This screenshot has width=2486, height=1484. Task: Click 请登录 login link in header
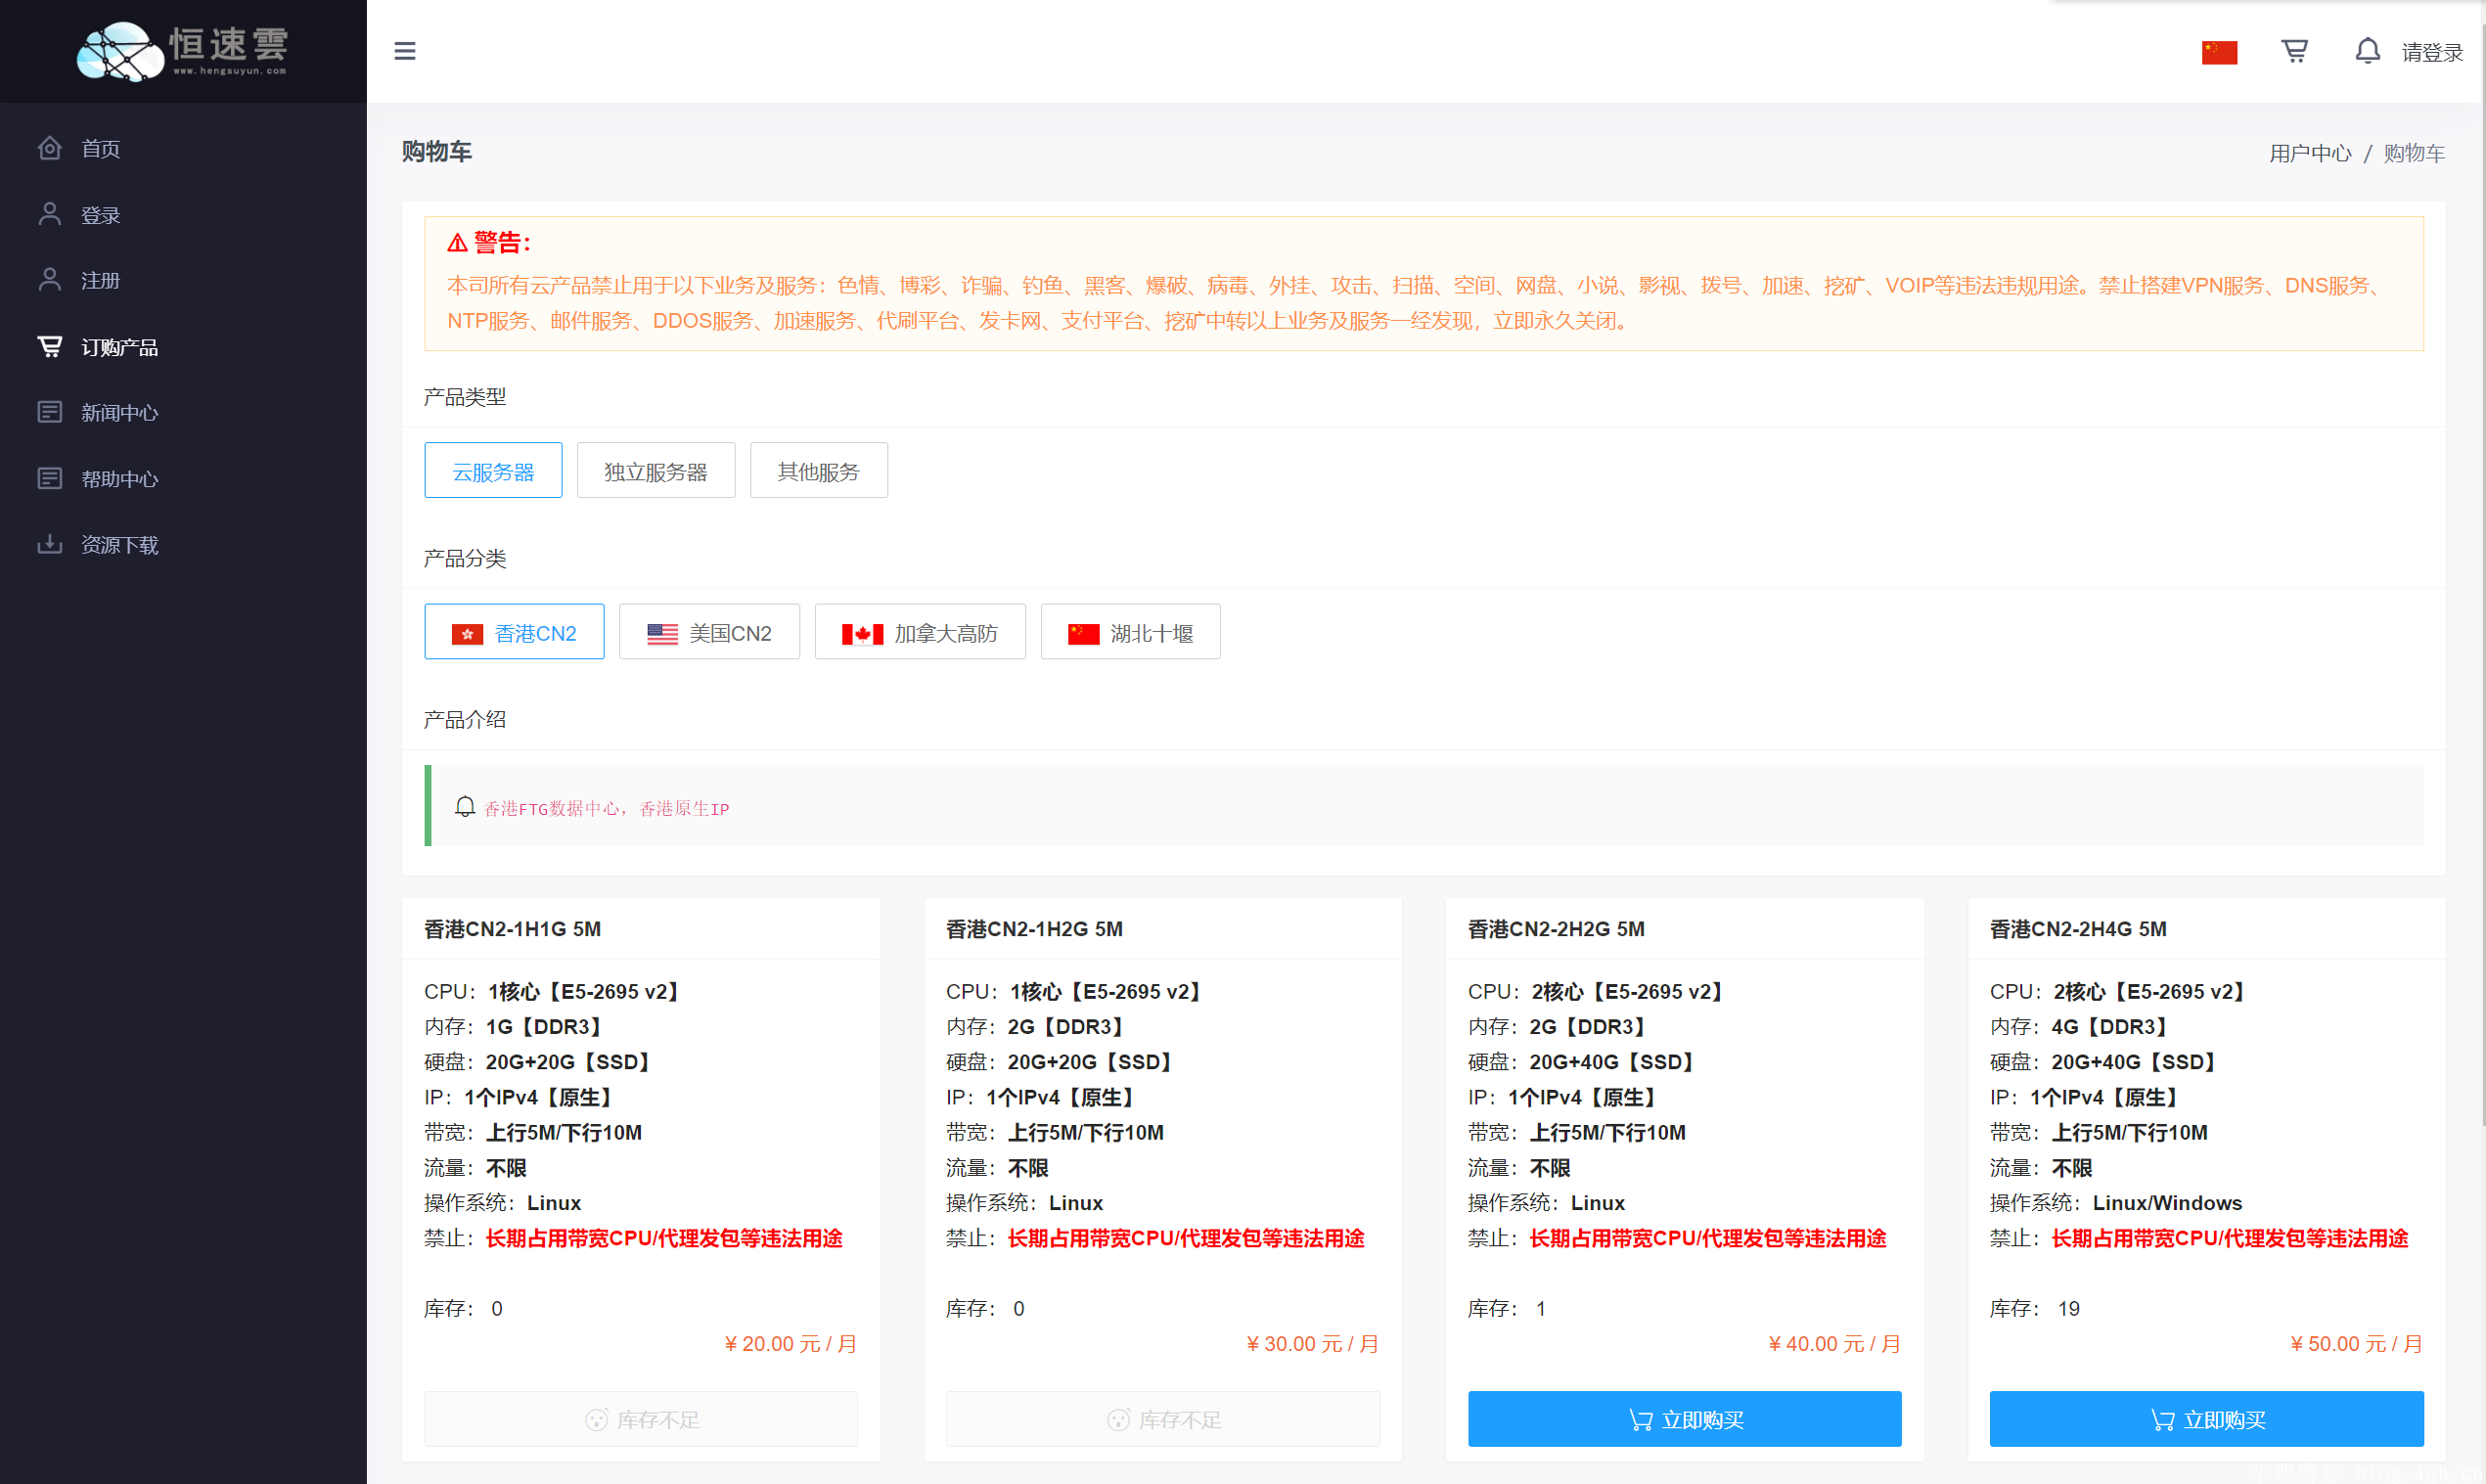click(2431, 53)
